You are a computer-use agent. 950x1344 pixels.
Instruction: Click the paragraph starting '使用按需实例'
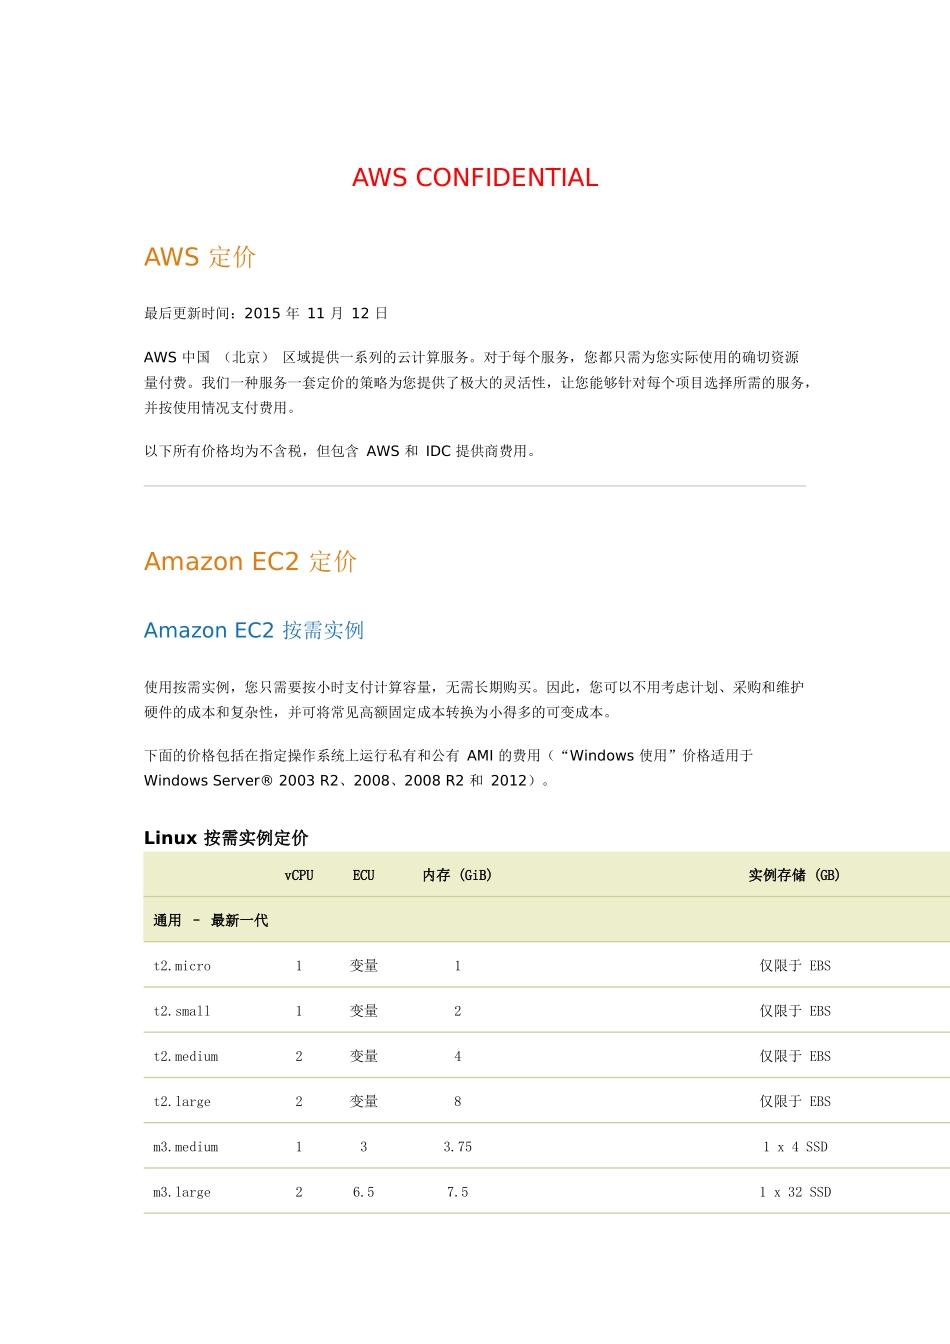(x=474, y=700)
